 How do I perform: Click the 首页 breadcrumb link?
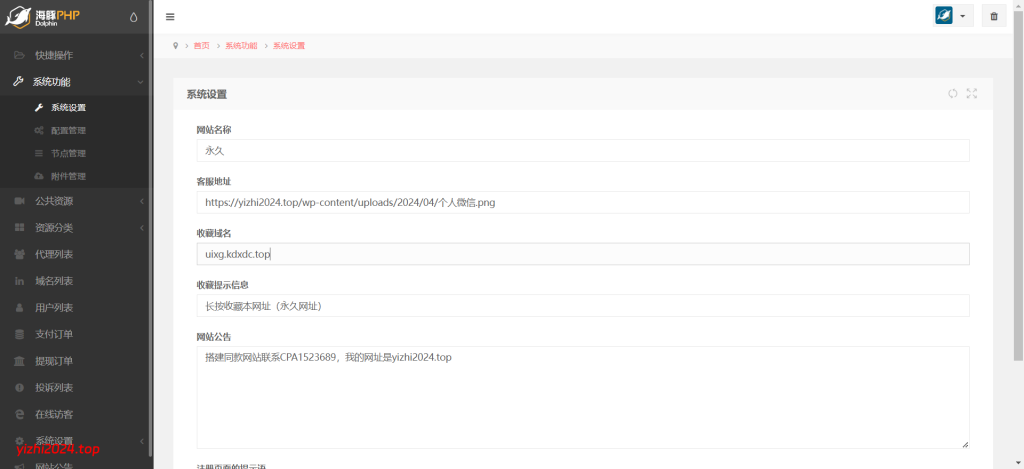point(202,46)
